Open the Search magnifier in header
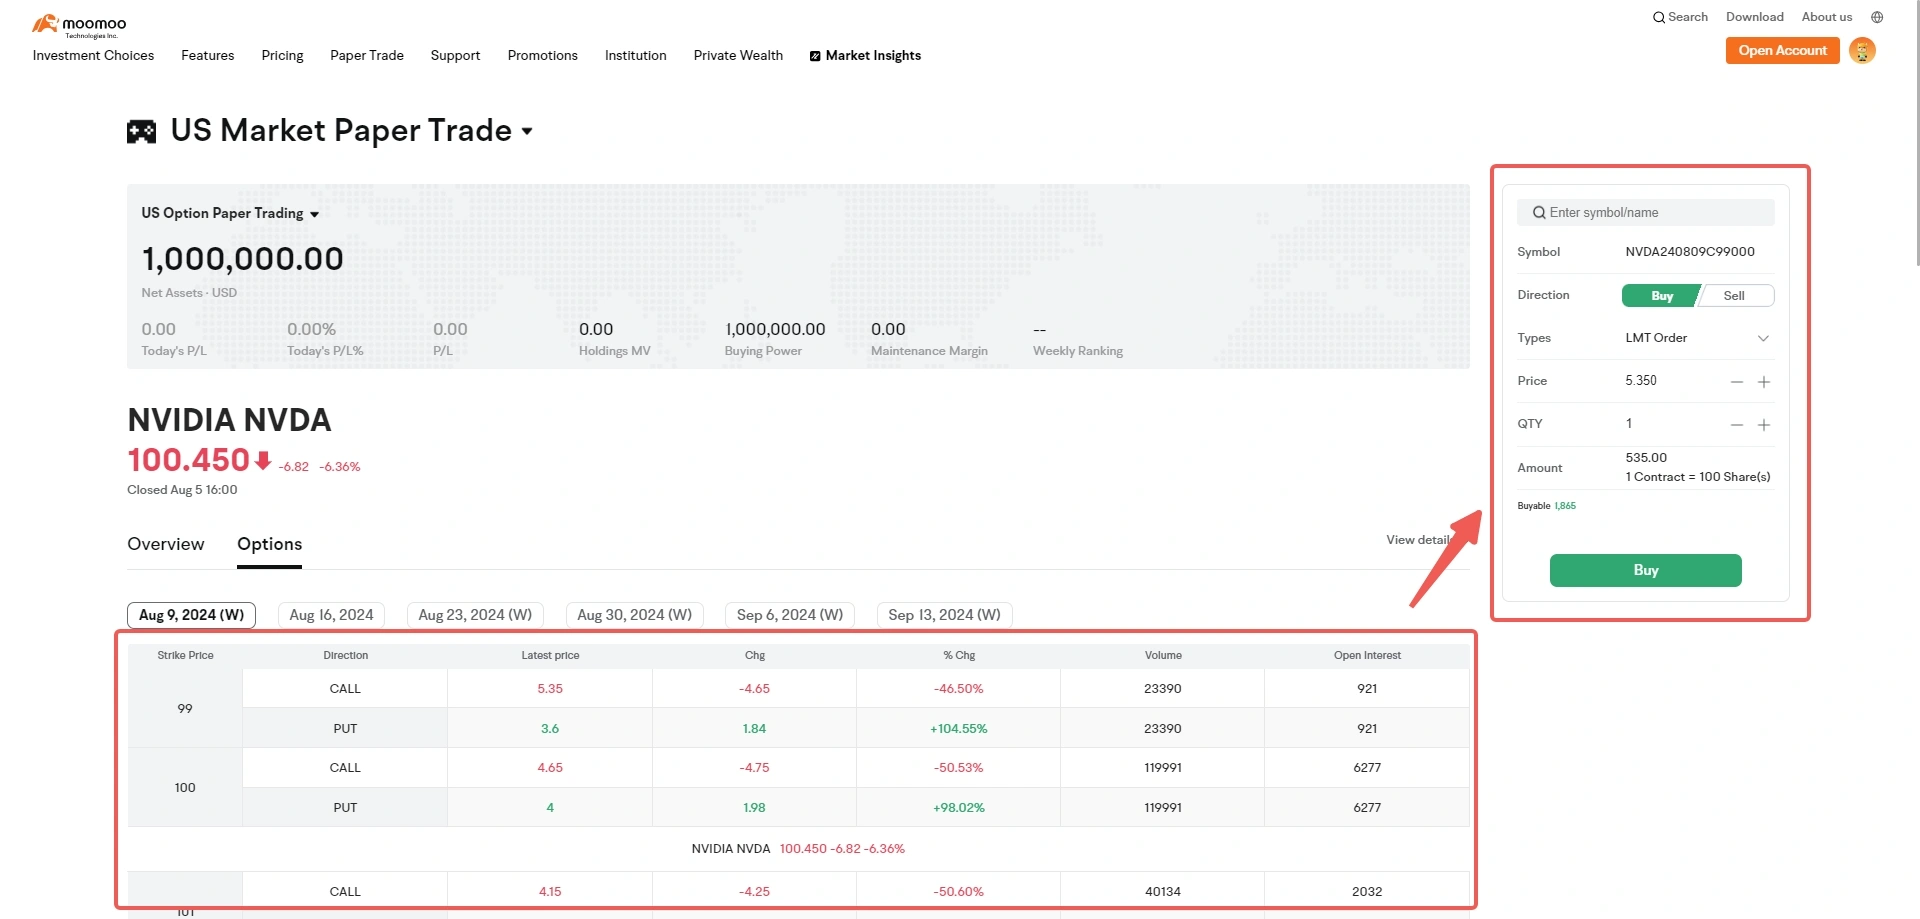Image resolution: width=1920 pixels, height=919 pixels. (x=1658, y=17)
